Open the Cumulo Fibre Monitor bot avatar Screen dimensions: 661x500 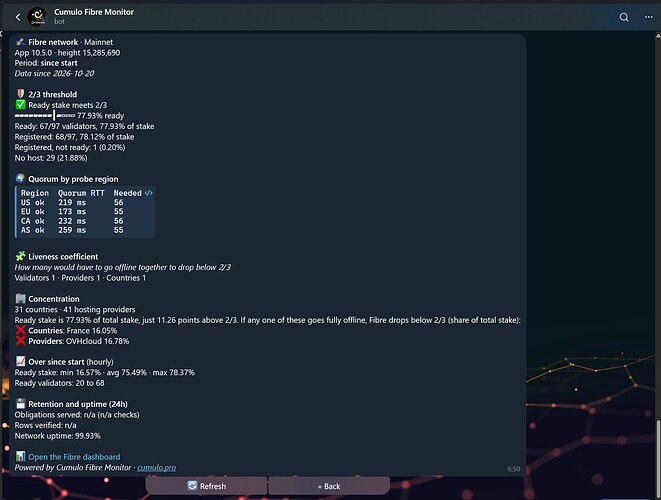(37, 17)
